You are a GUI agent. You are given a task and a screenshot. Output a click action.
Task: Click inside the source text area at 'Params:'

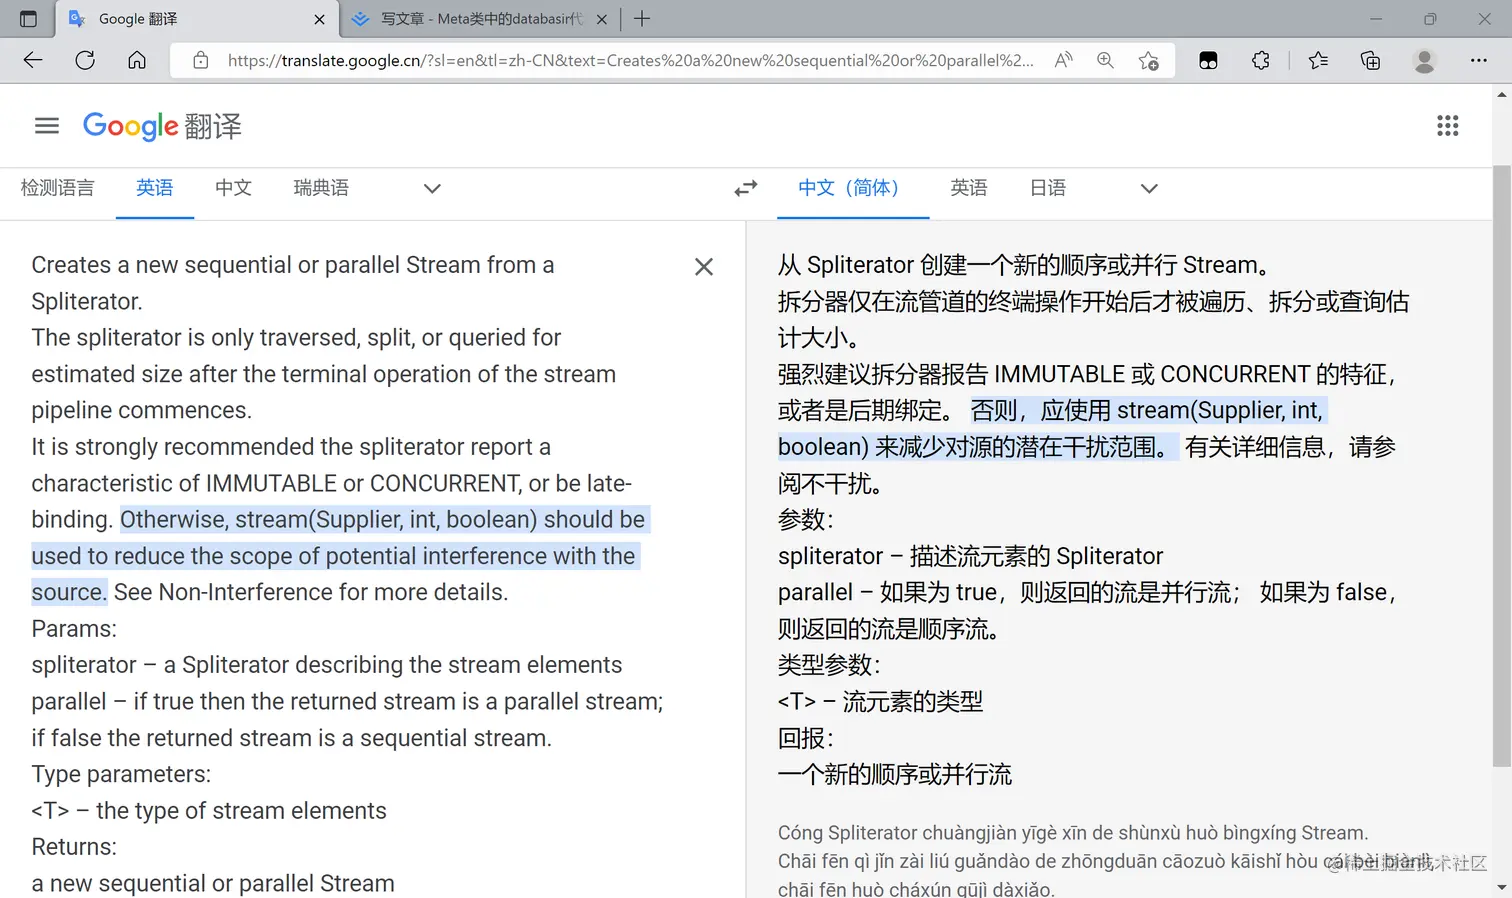click(x=74, y=629)
